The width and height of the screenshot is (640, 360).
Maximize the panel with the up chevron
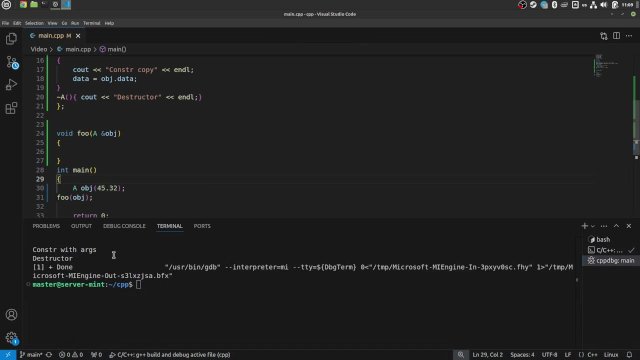(616, 226)
